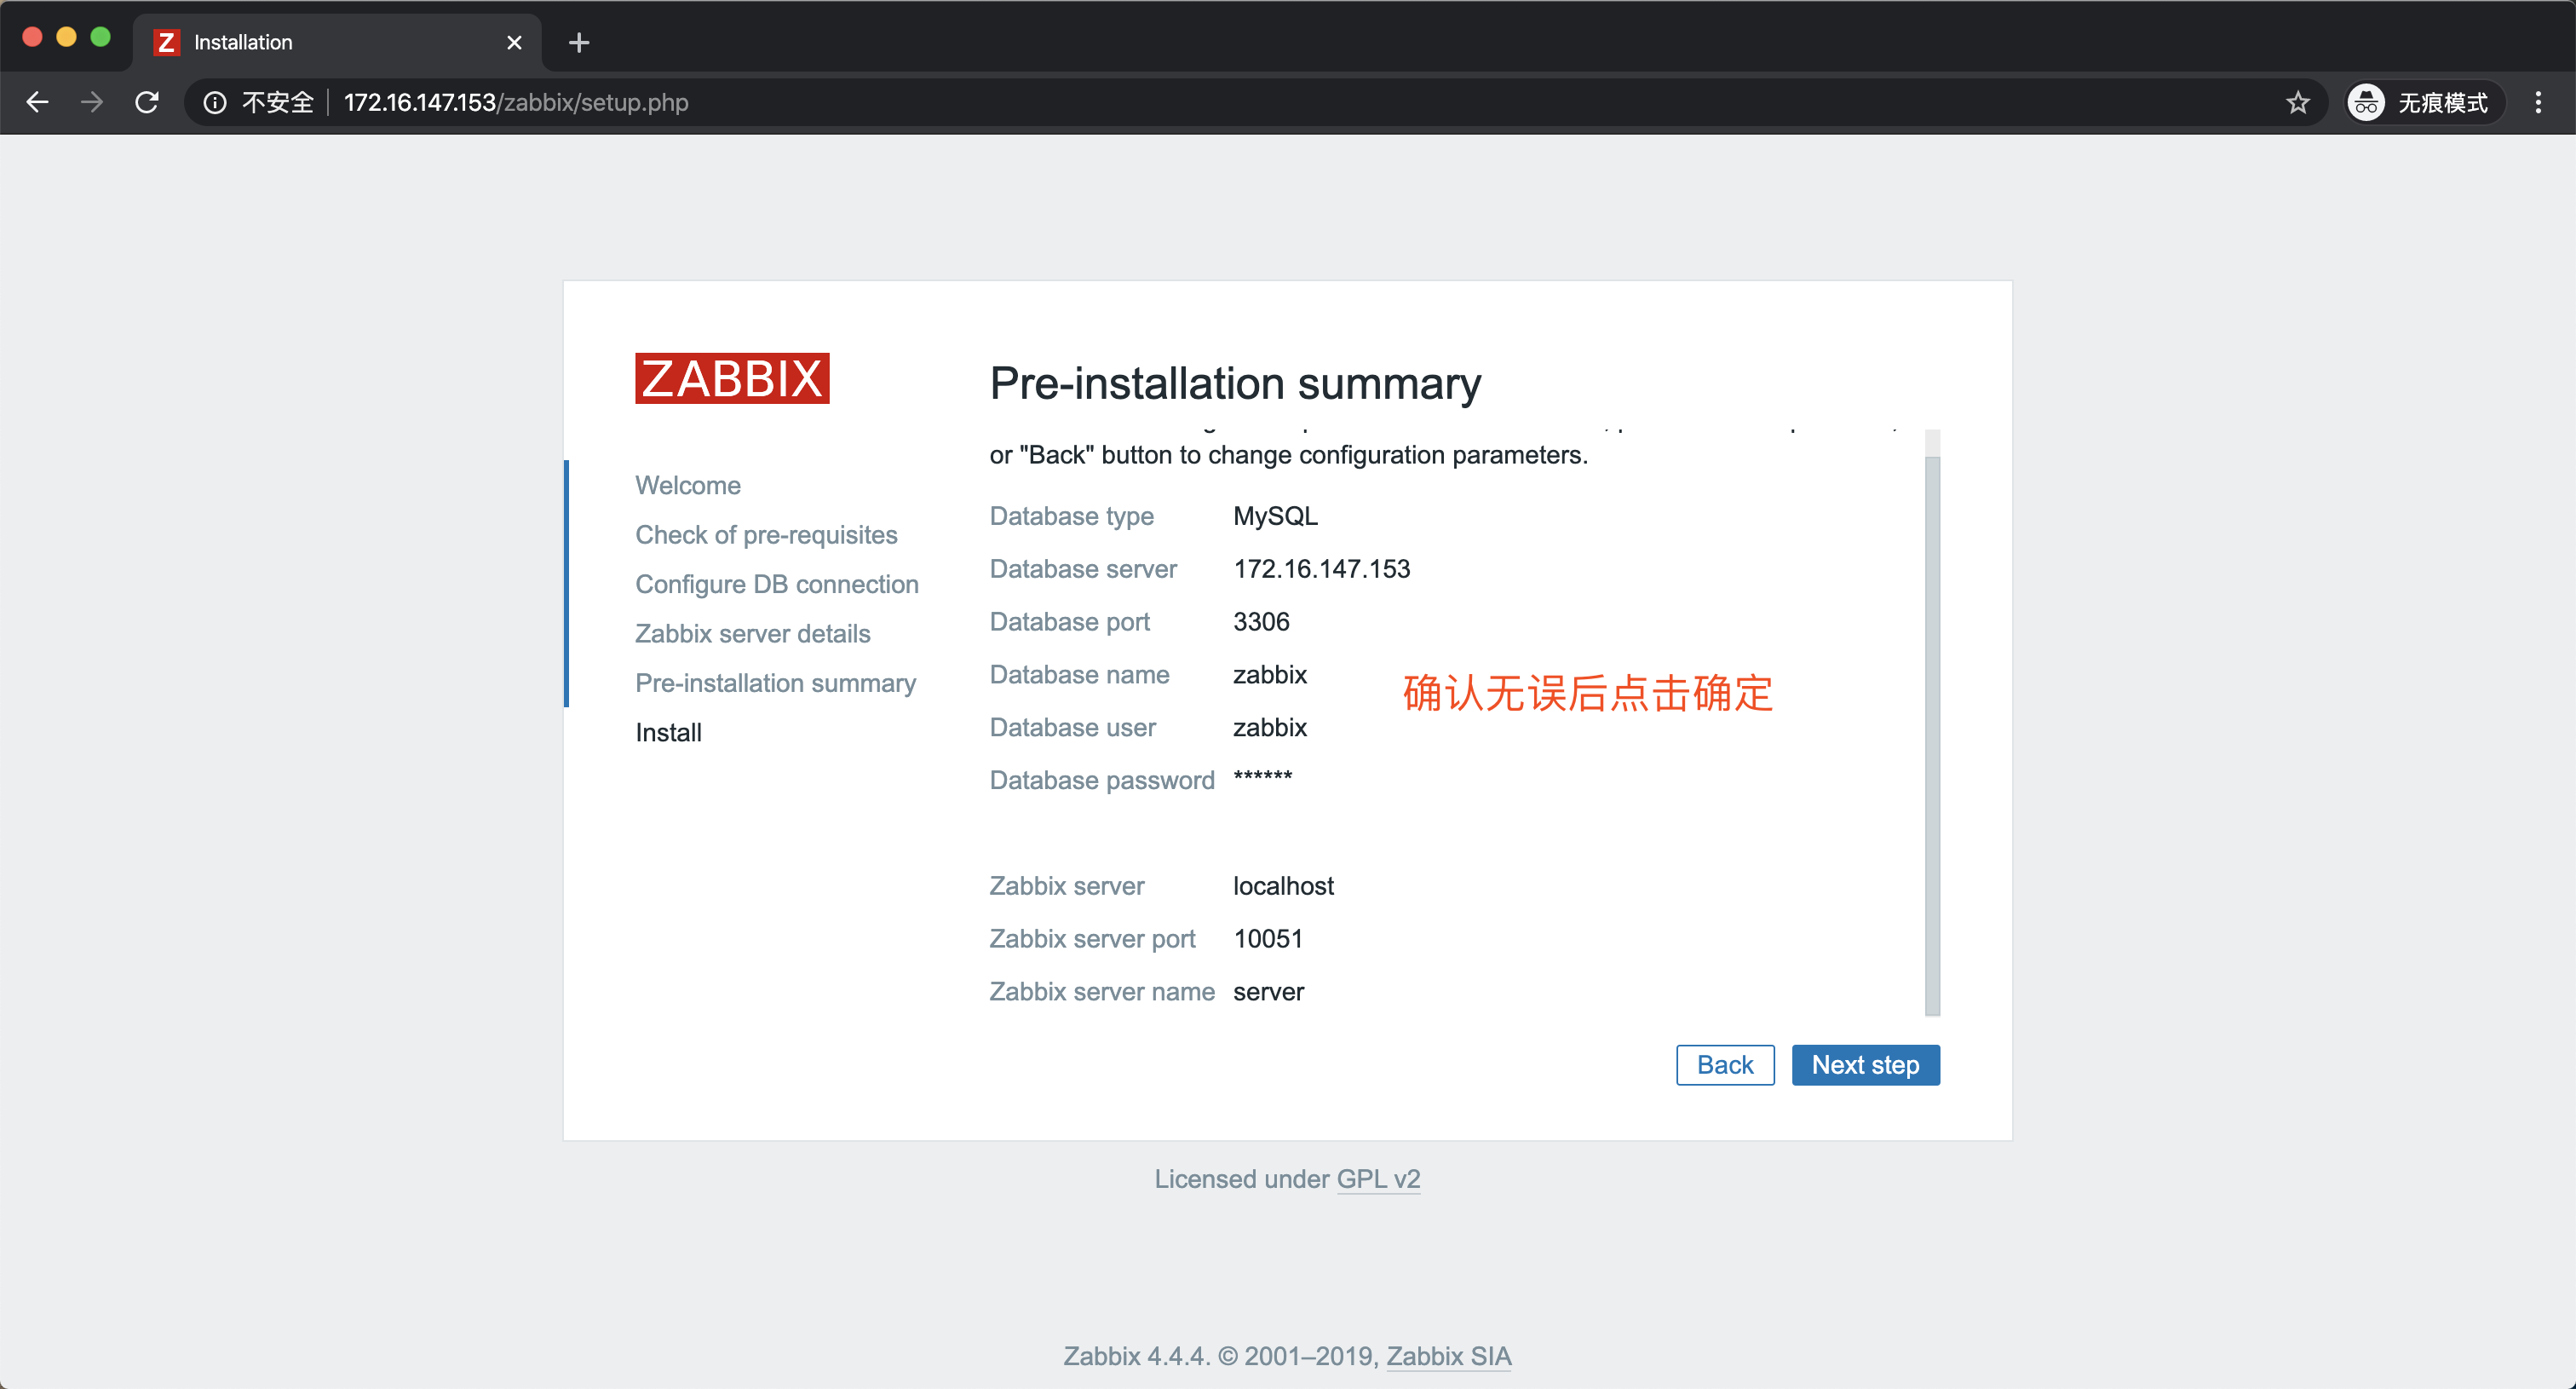Close the Installation tab
2576x1389 pixels.
(x=514, y=42)
